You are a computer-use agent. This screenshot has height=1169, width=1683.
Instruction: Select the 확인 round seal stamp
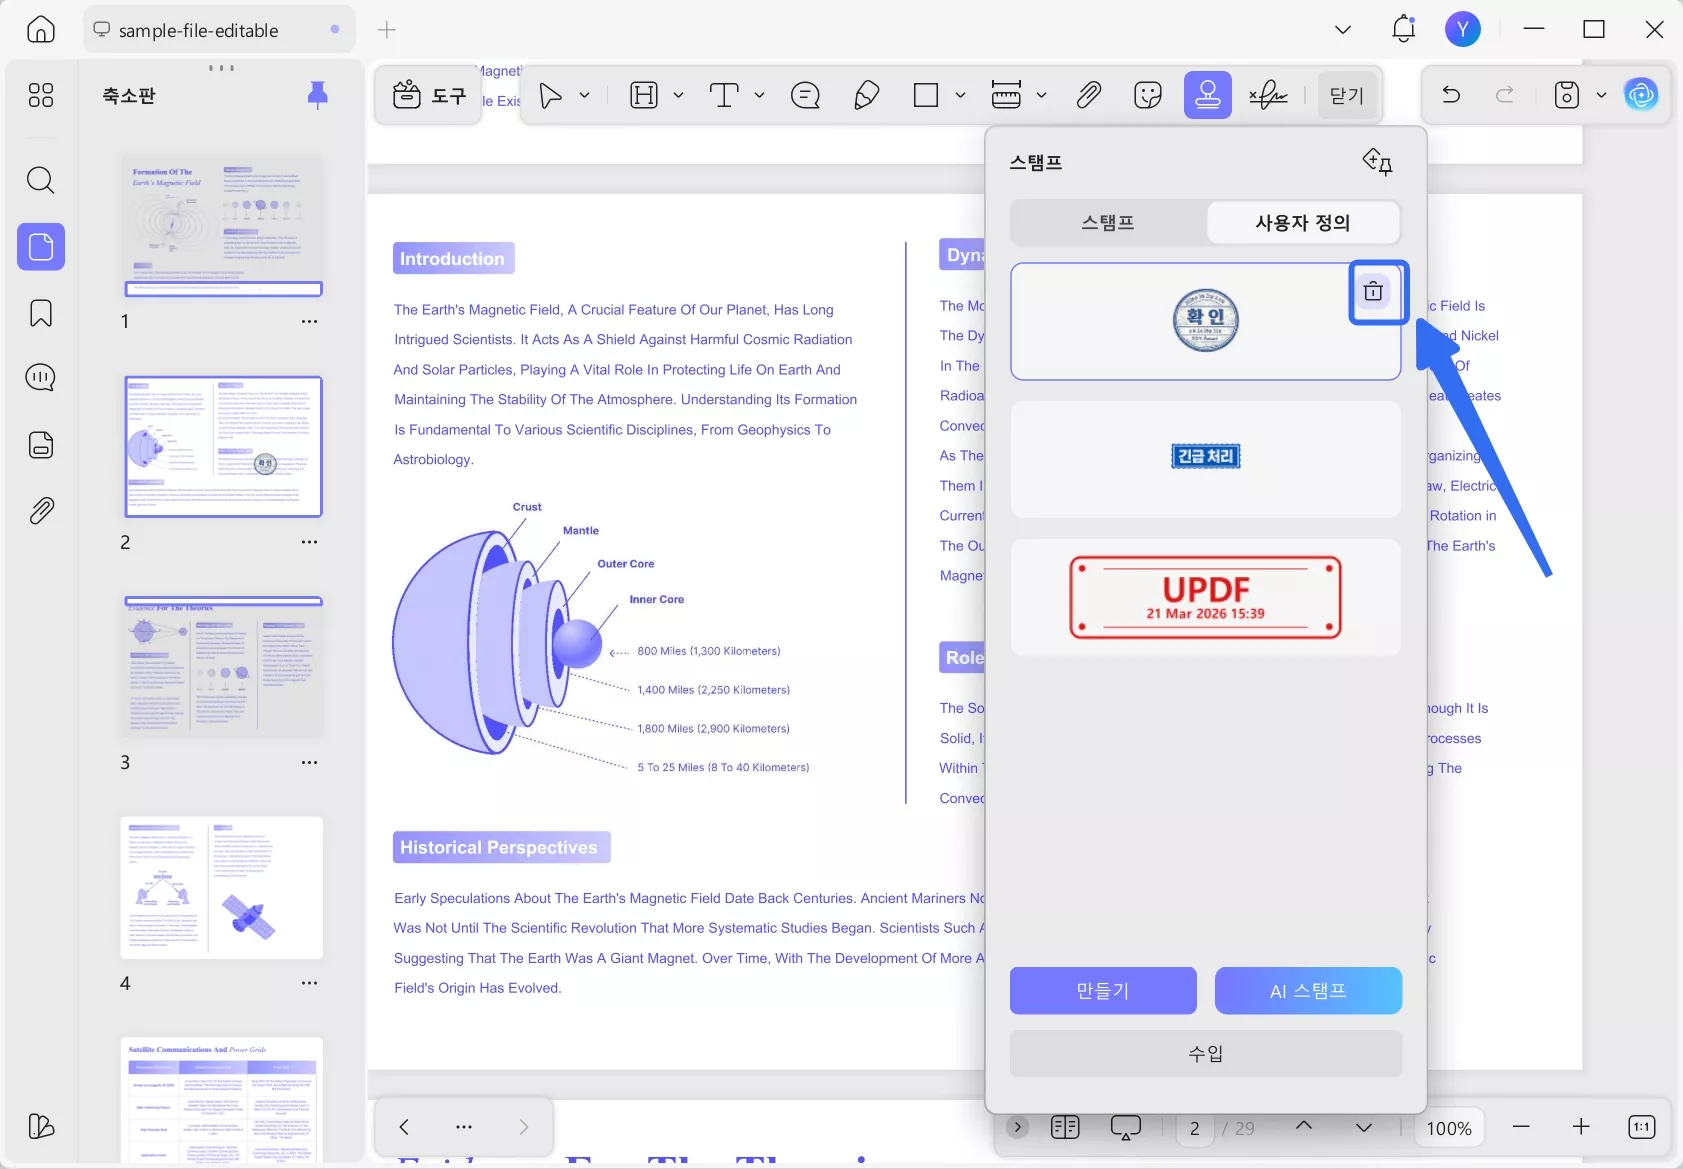point(1206,321)
